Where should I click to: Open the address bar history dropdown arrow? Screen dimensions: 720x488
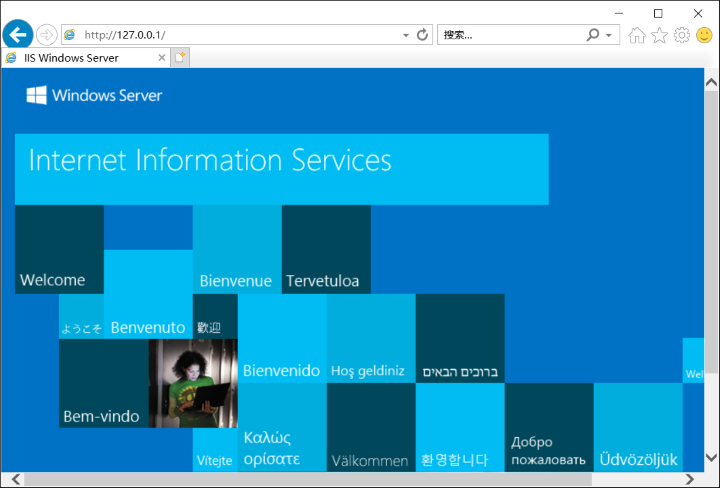pos(406,35)
